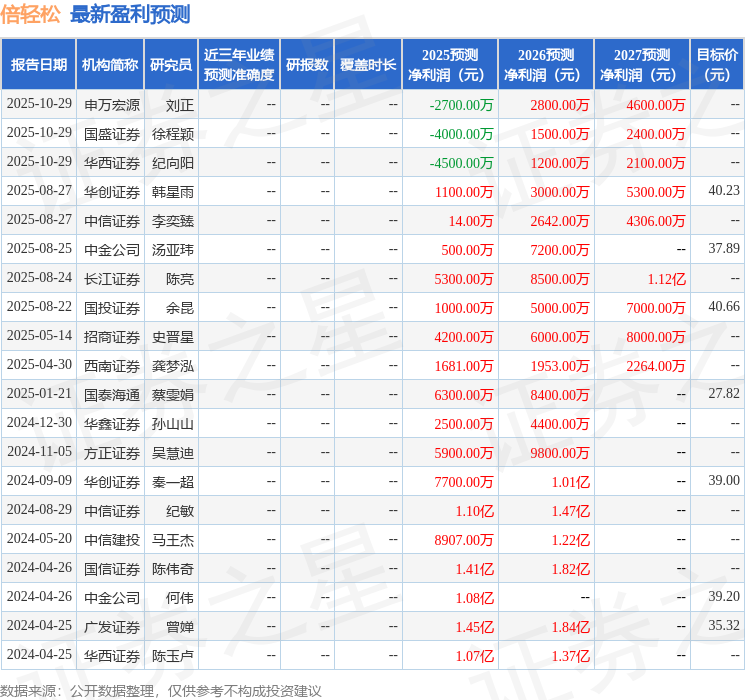The height and width of the screenshot is (700, 745).
Task: Click 2025预测净利润 column header
Action: coord(449,65)
